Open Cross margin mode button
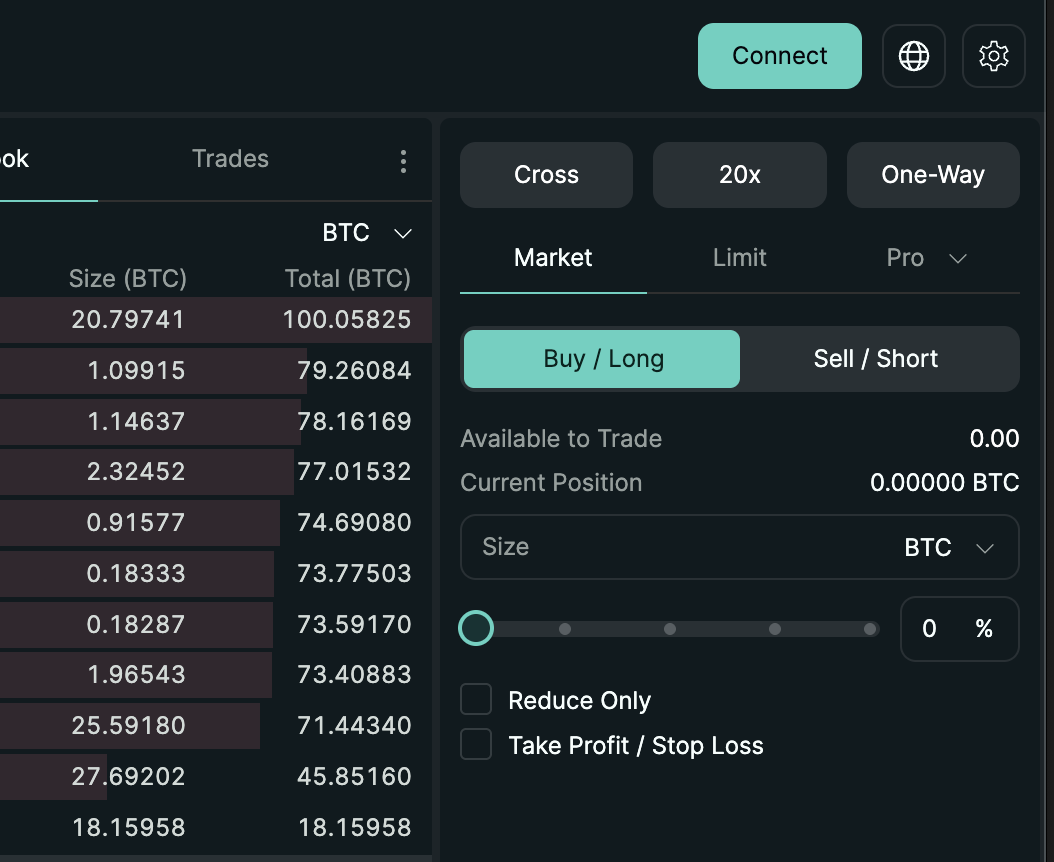 coord(546,175)
